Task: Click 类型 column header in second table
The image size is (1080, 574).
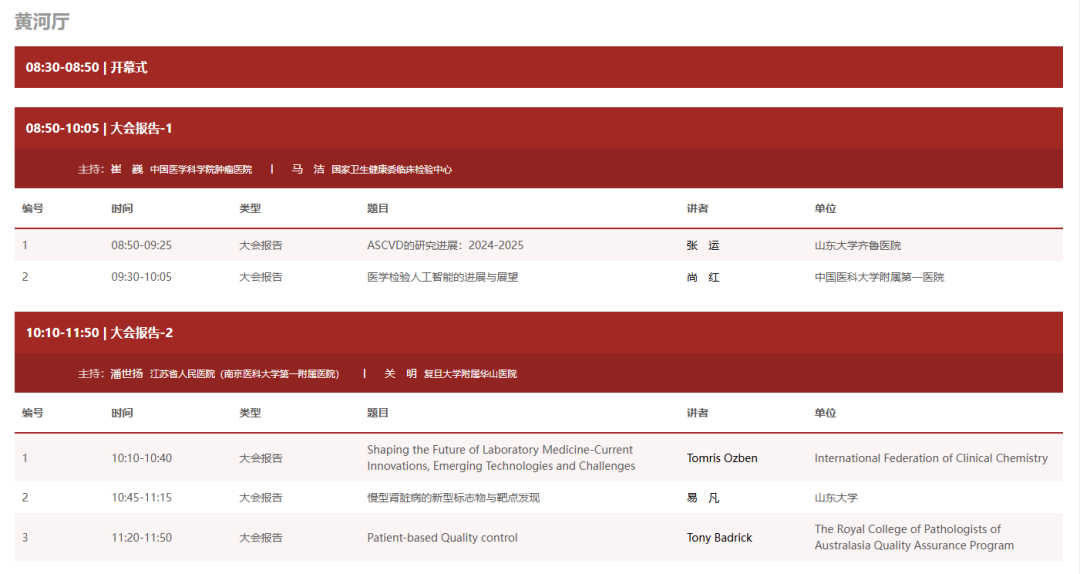Action: [x=250, y=413]
